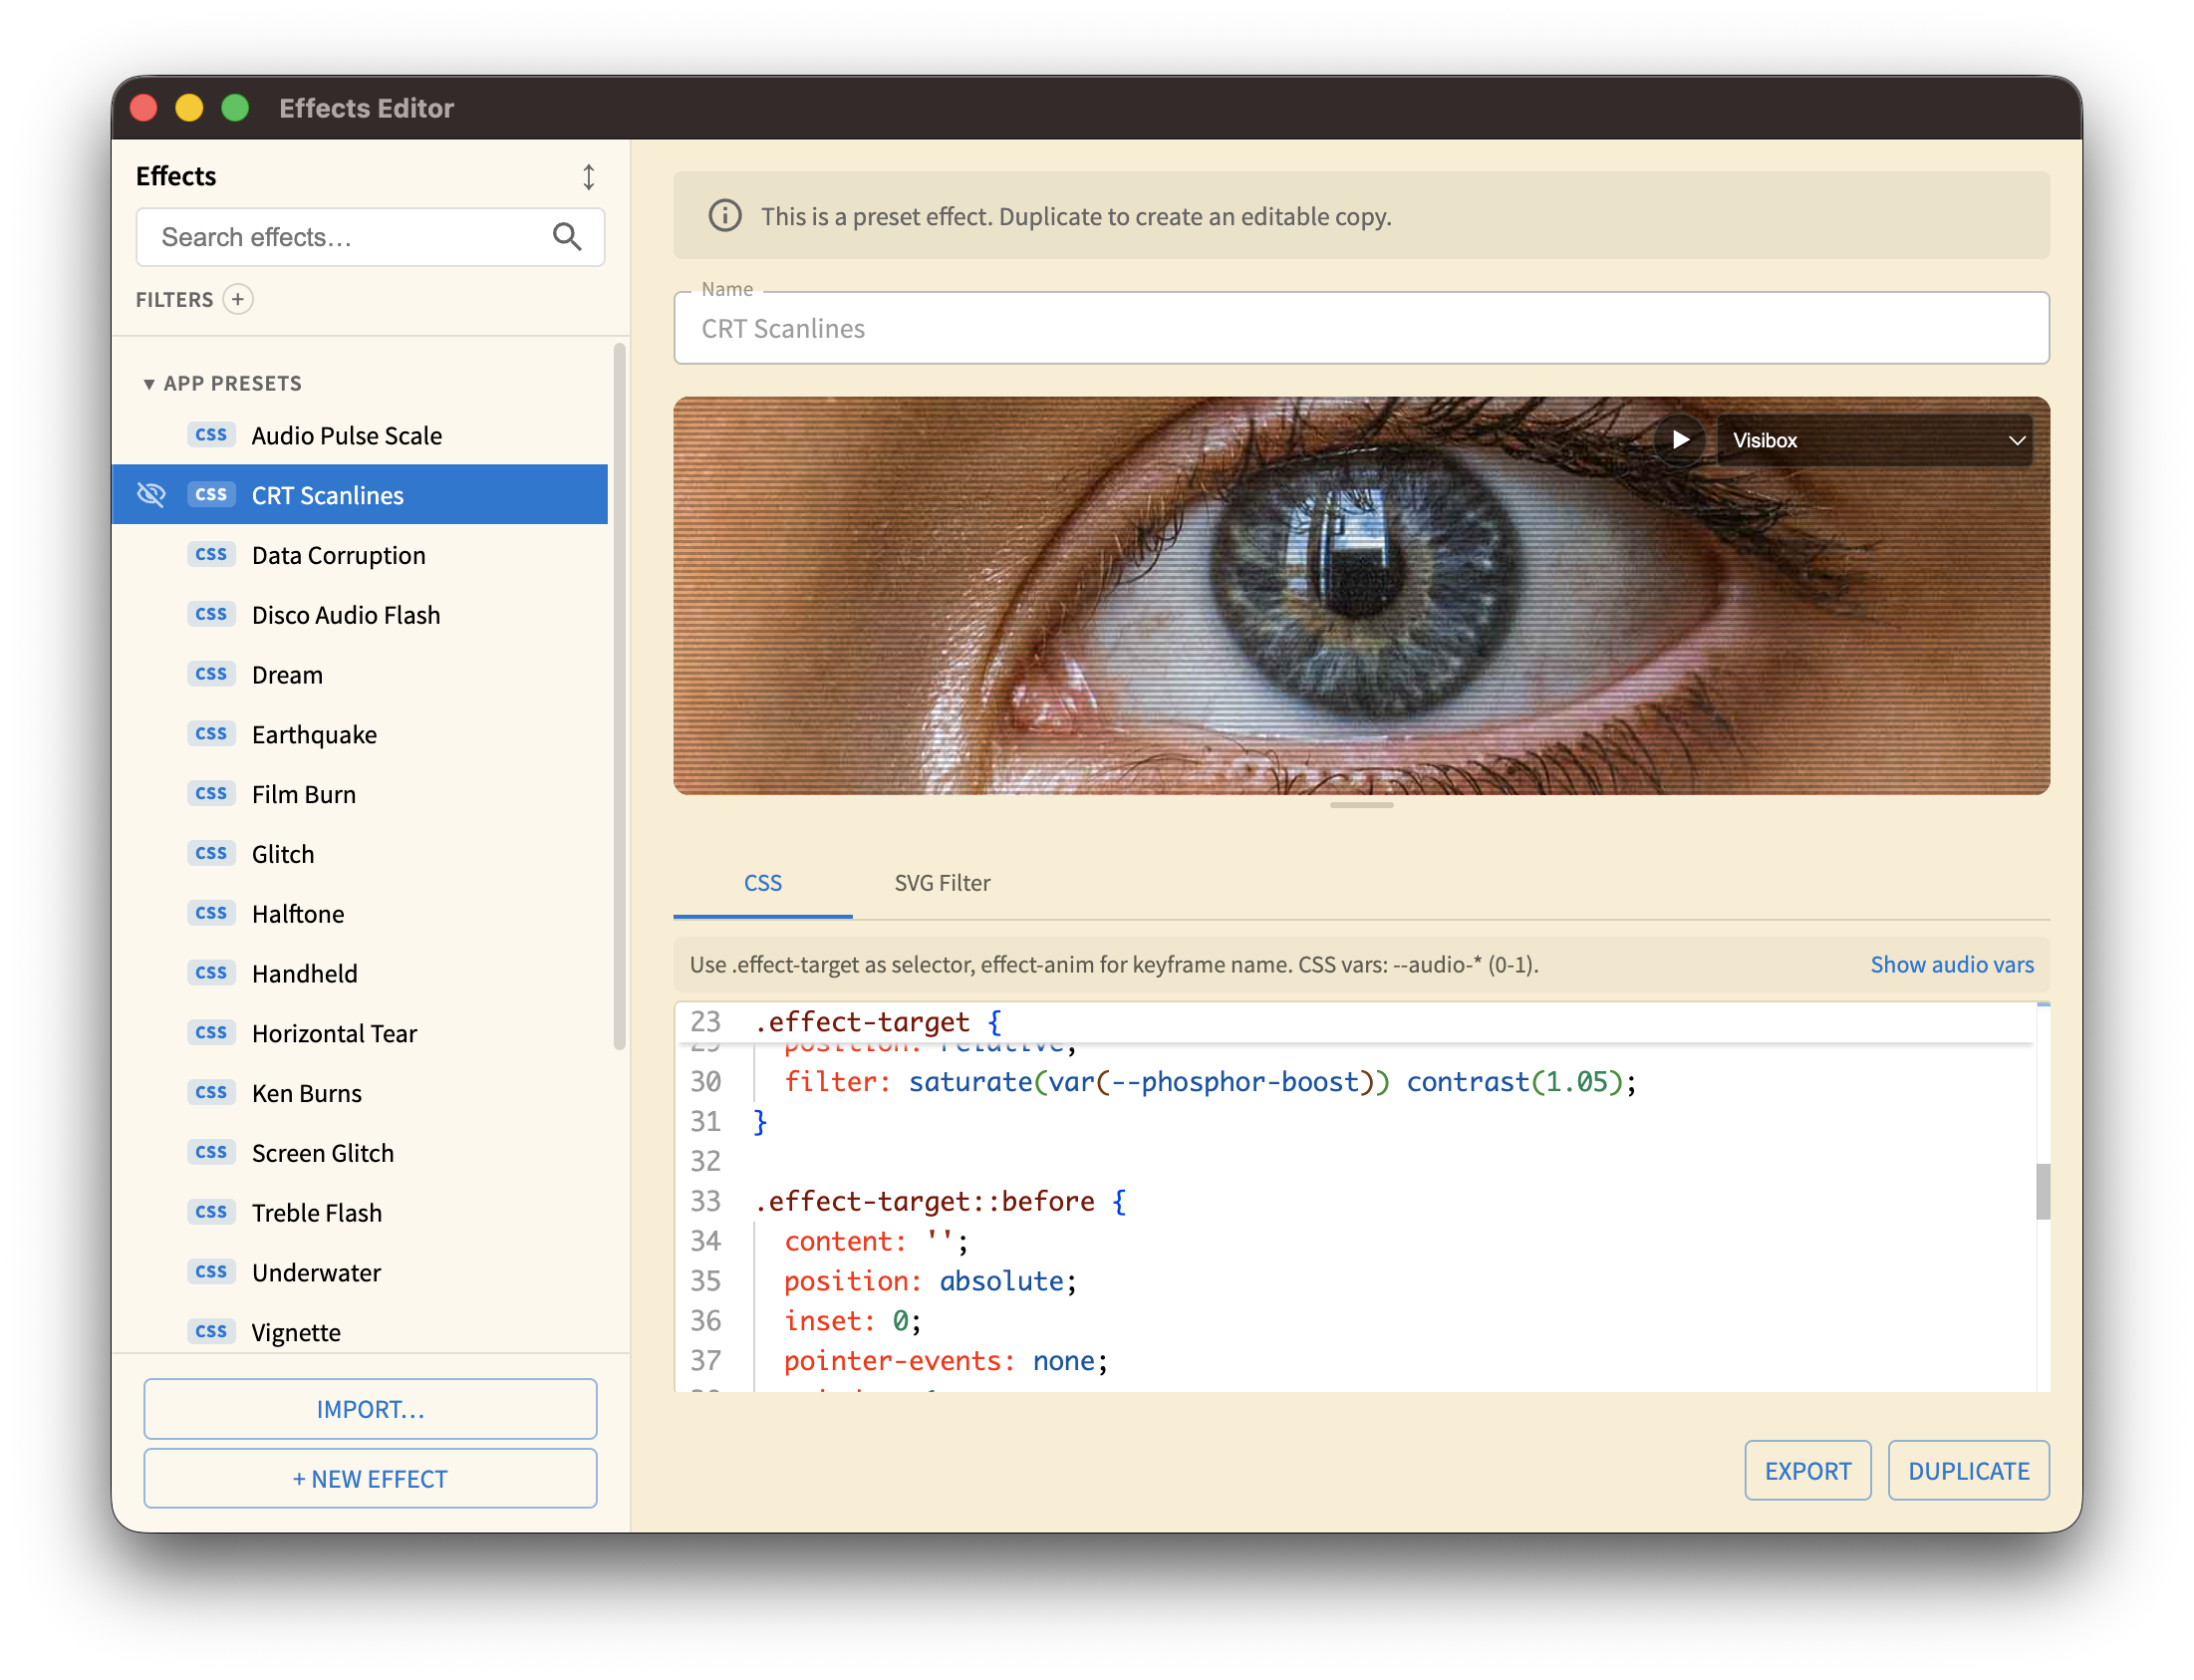The width and height of the screenshot is (2194, 1680).
Task: Click the EXPORT button
Action: pos(1807,1470)
